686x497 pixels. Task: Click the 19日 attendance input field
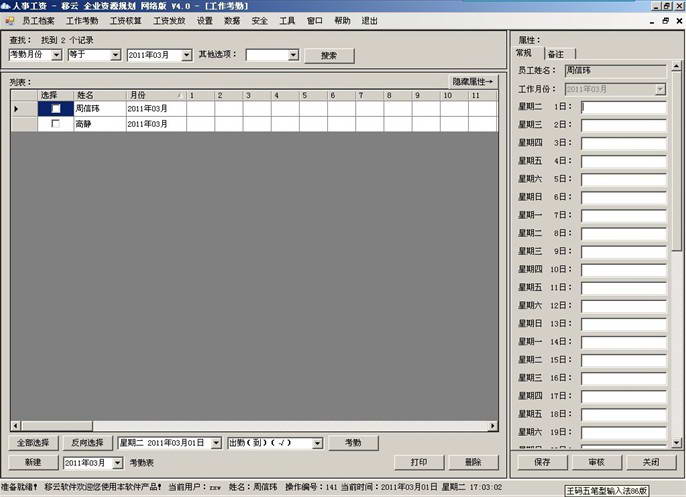pos(623,433)
